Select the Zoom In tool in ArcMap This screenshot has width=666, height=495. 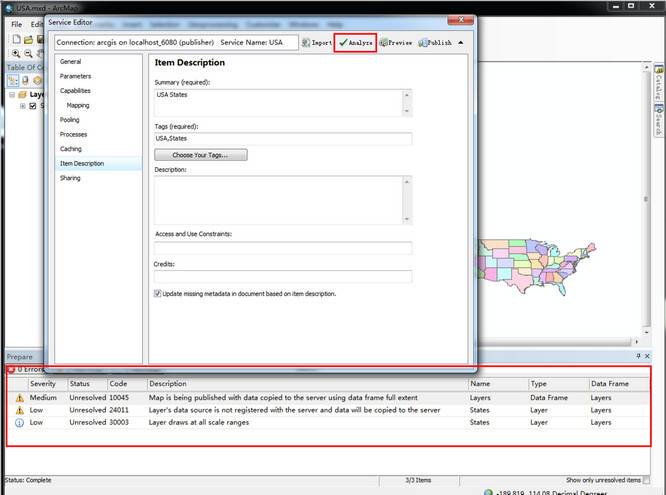point(16,54)
